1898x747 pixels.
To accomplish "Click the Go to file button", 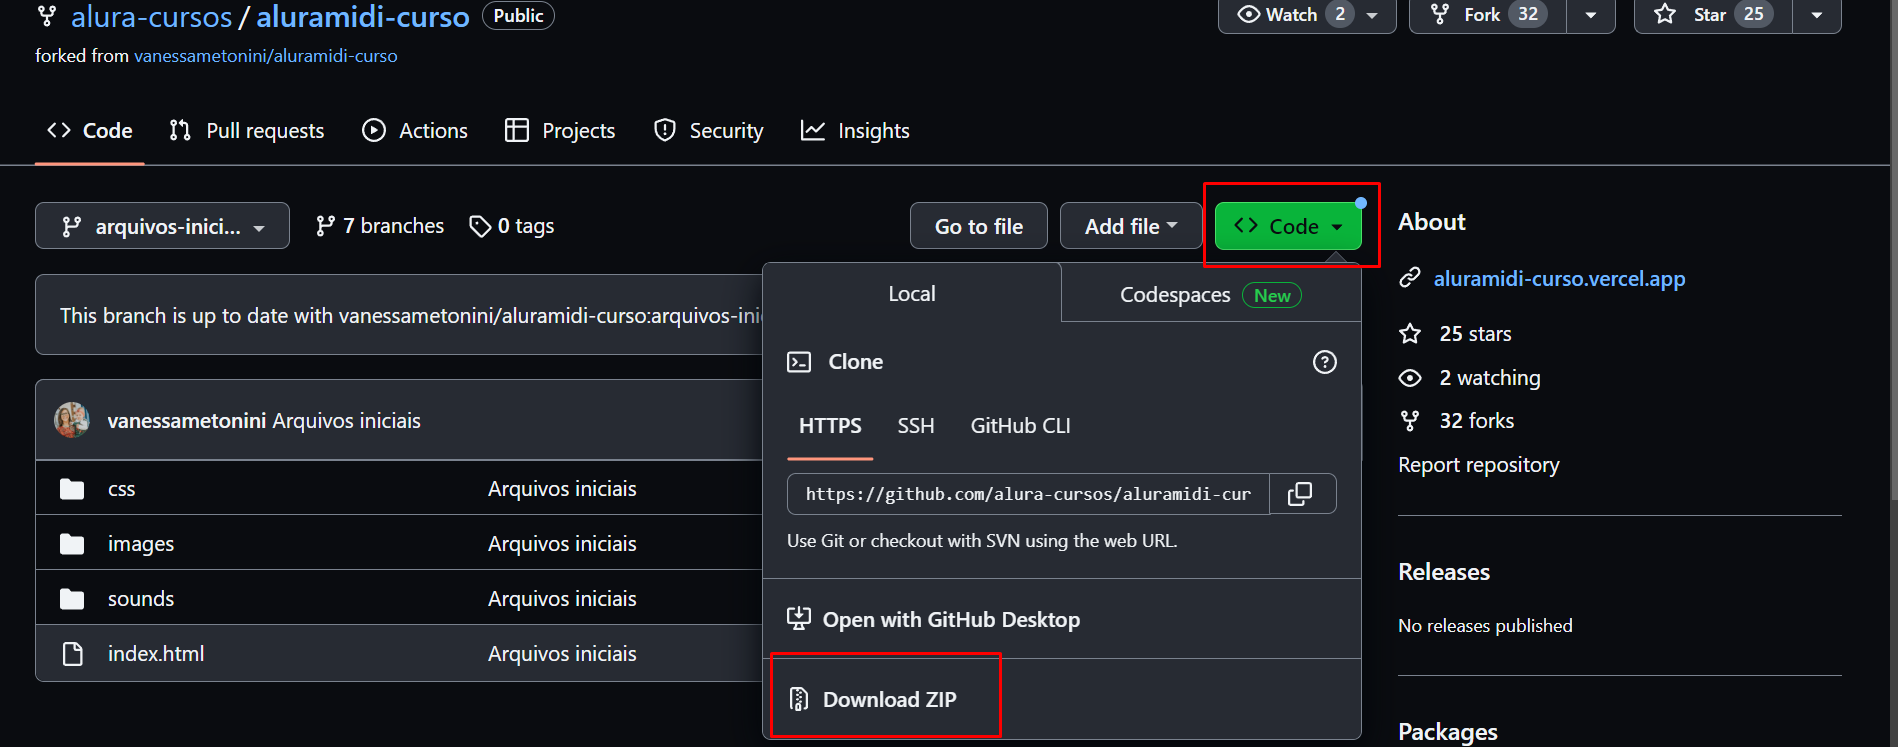I will [x=979, y=226].
